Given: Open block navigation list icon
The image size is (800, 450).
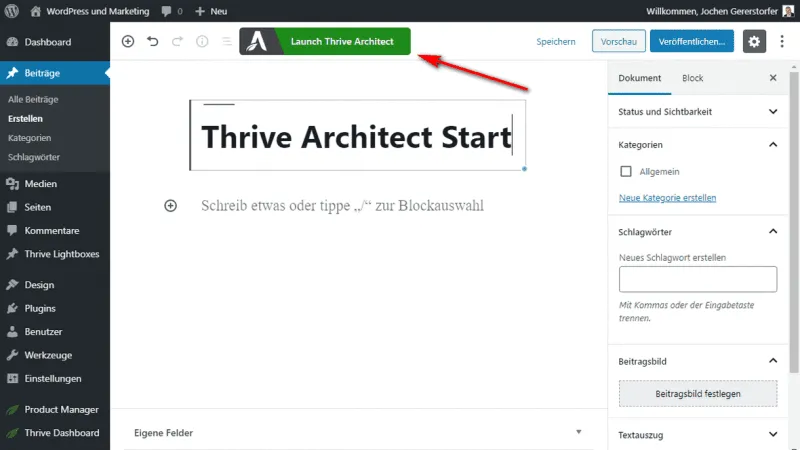Looking at the screenshot, I should [x=227, y=41].
